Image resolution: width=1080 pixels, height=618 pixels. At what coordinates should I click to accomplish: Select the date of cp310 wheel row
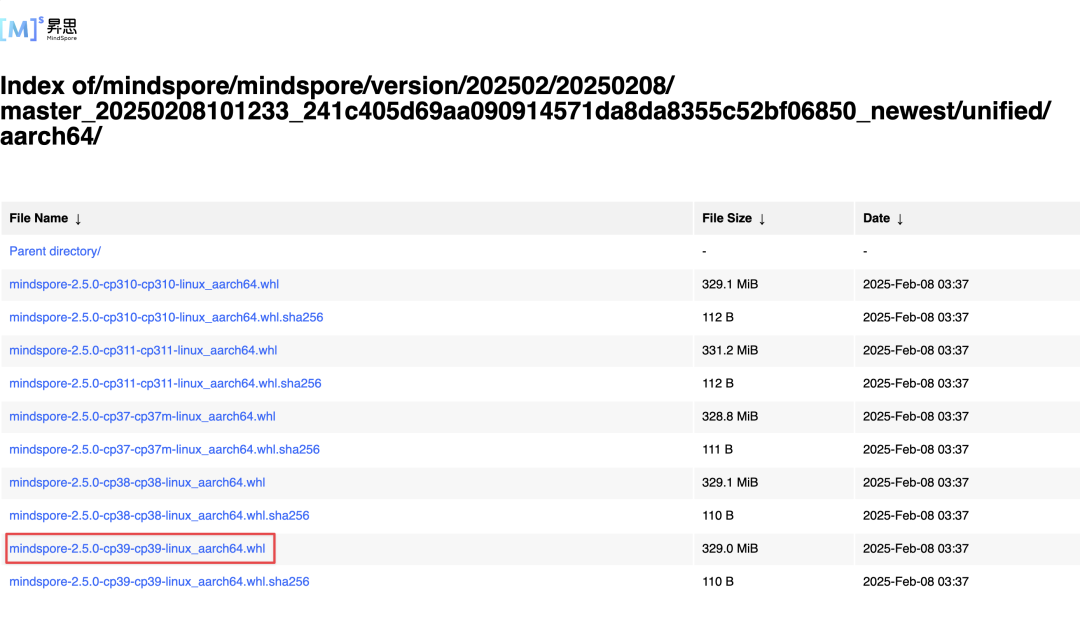(x=916, y=285)
